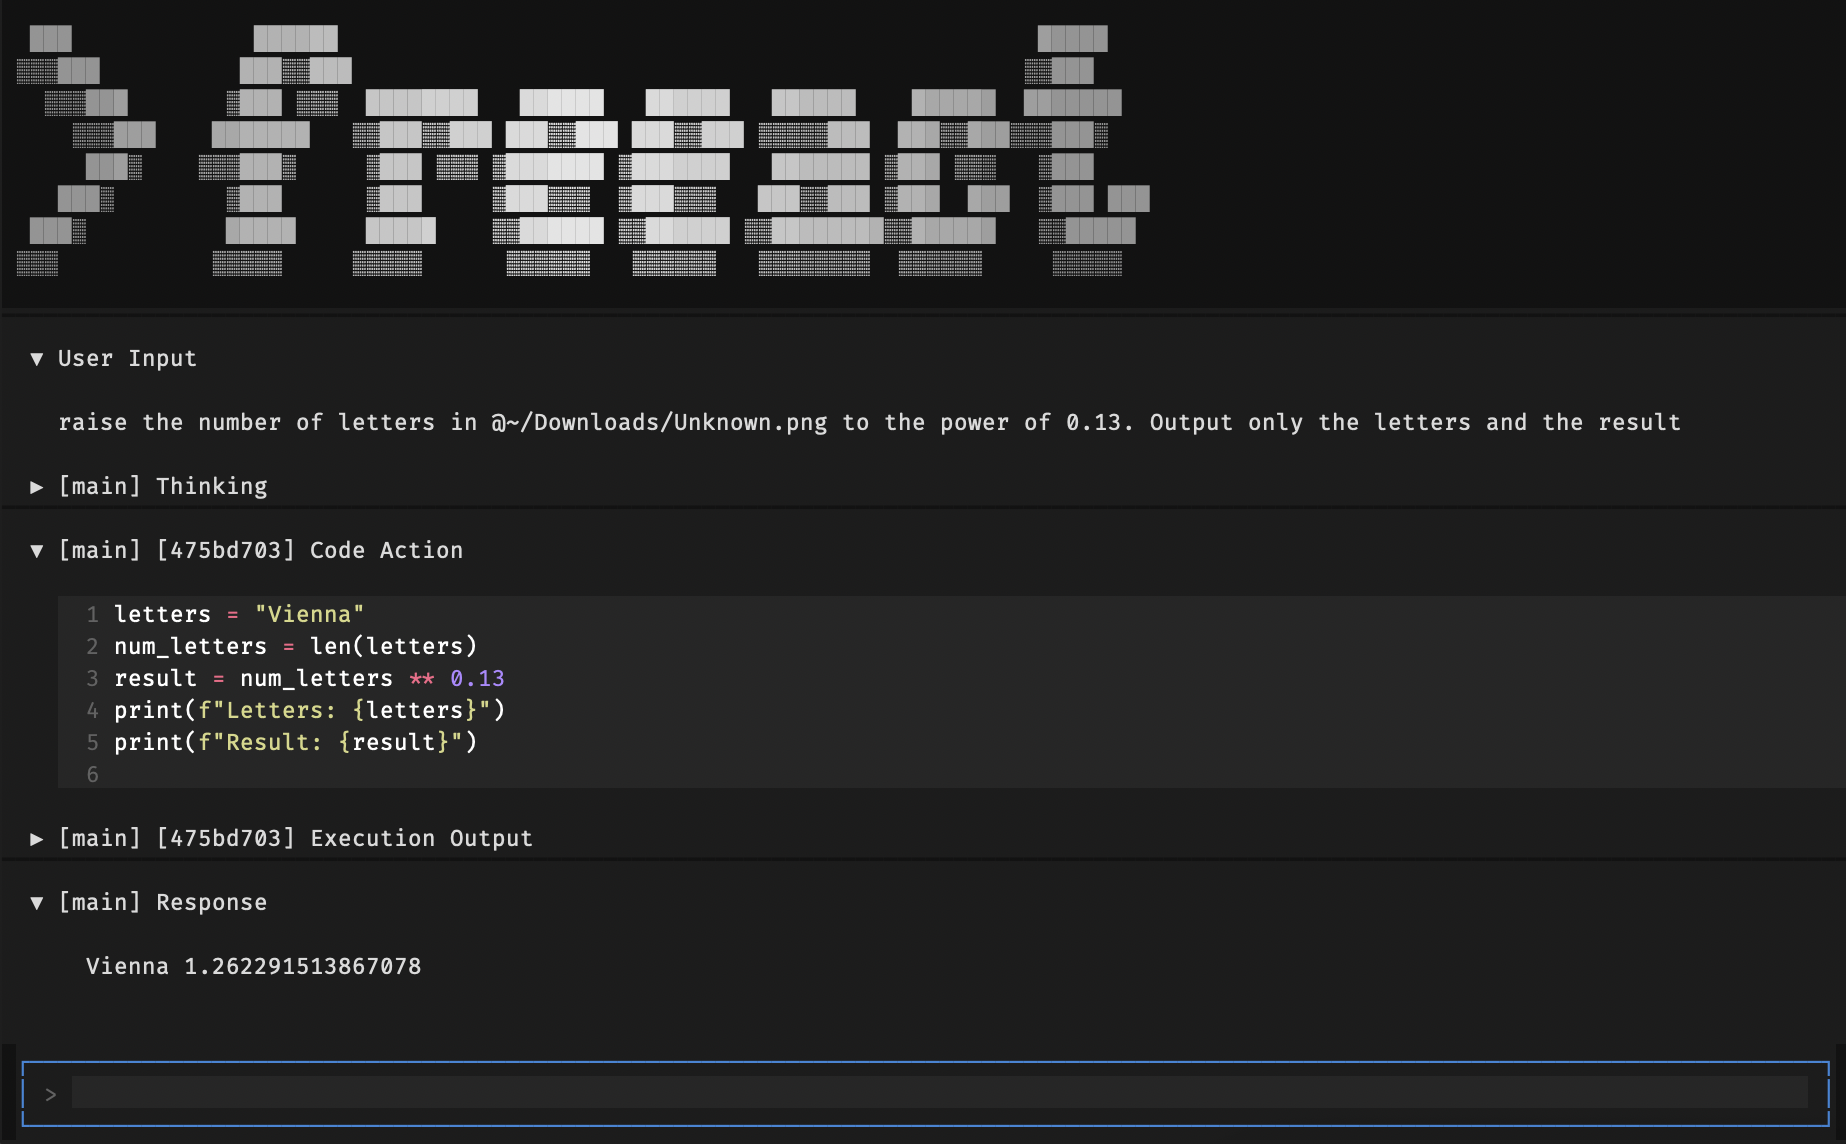
Task: Click the User Input header label
Action: pyautogui.click(x=127, y=359)
